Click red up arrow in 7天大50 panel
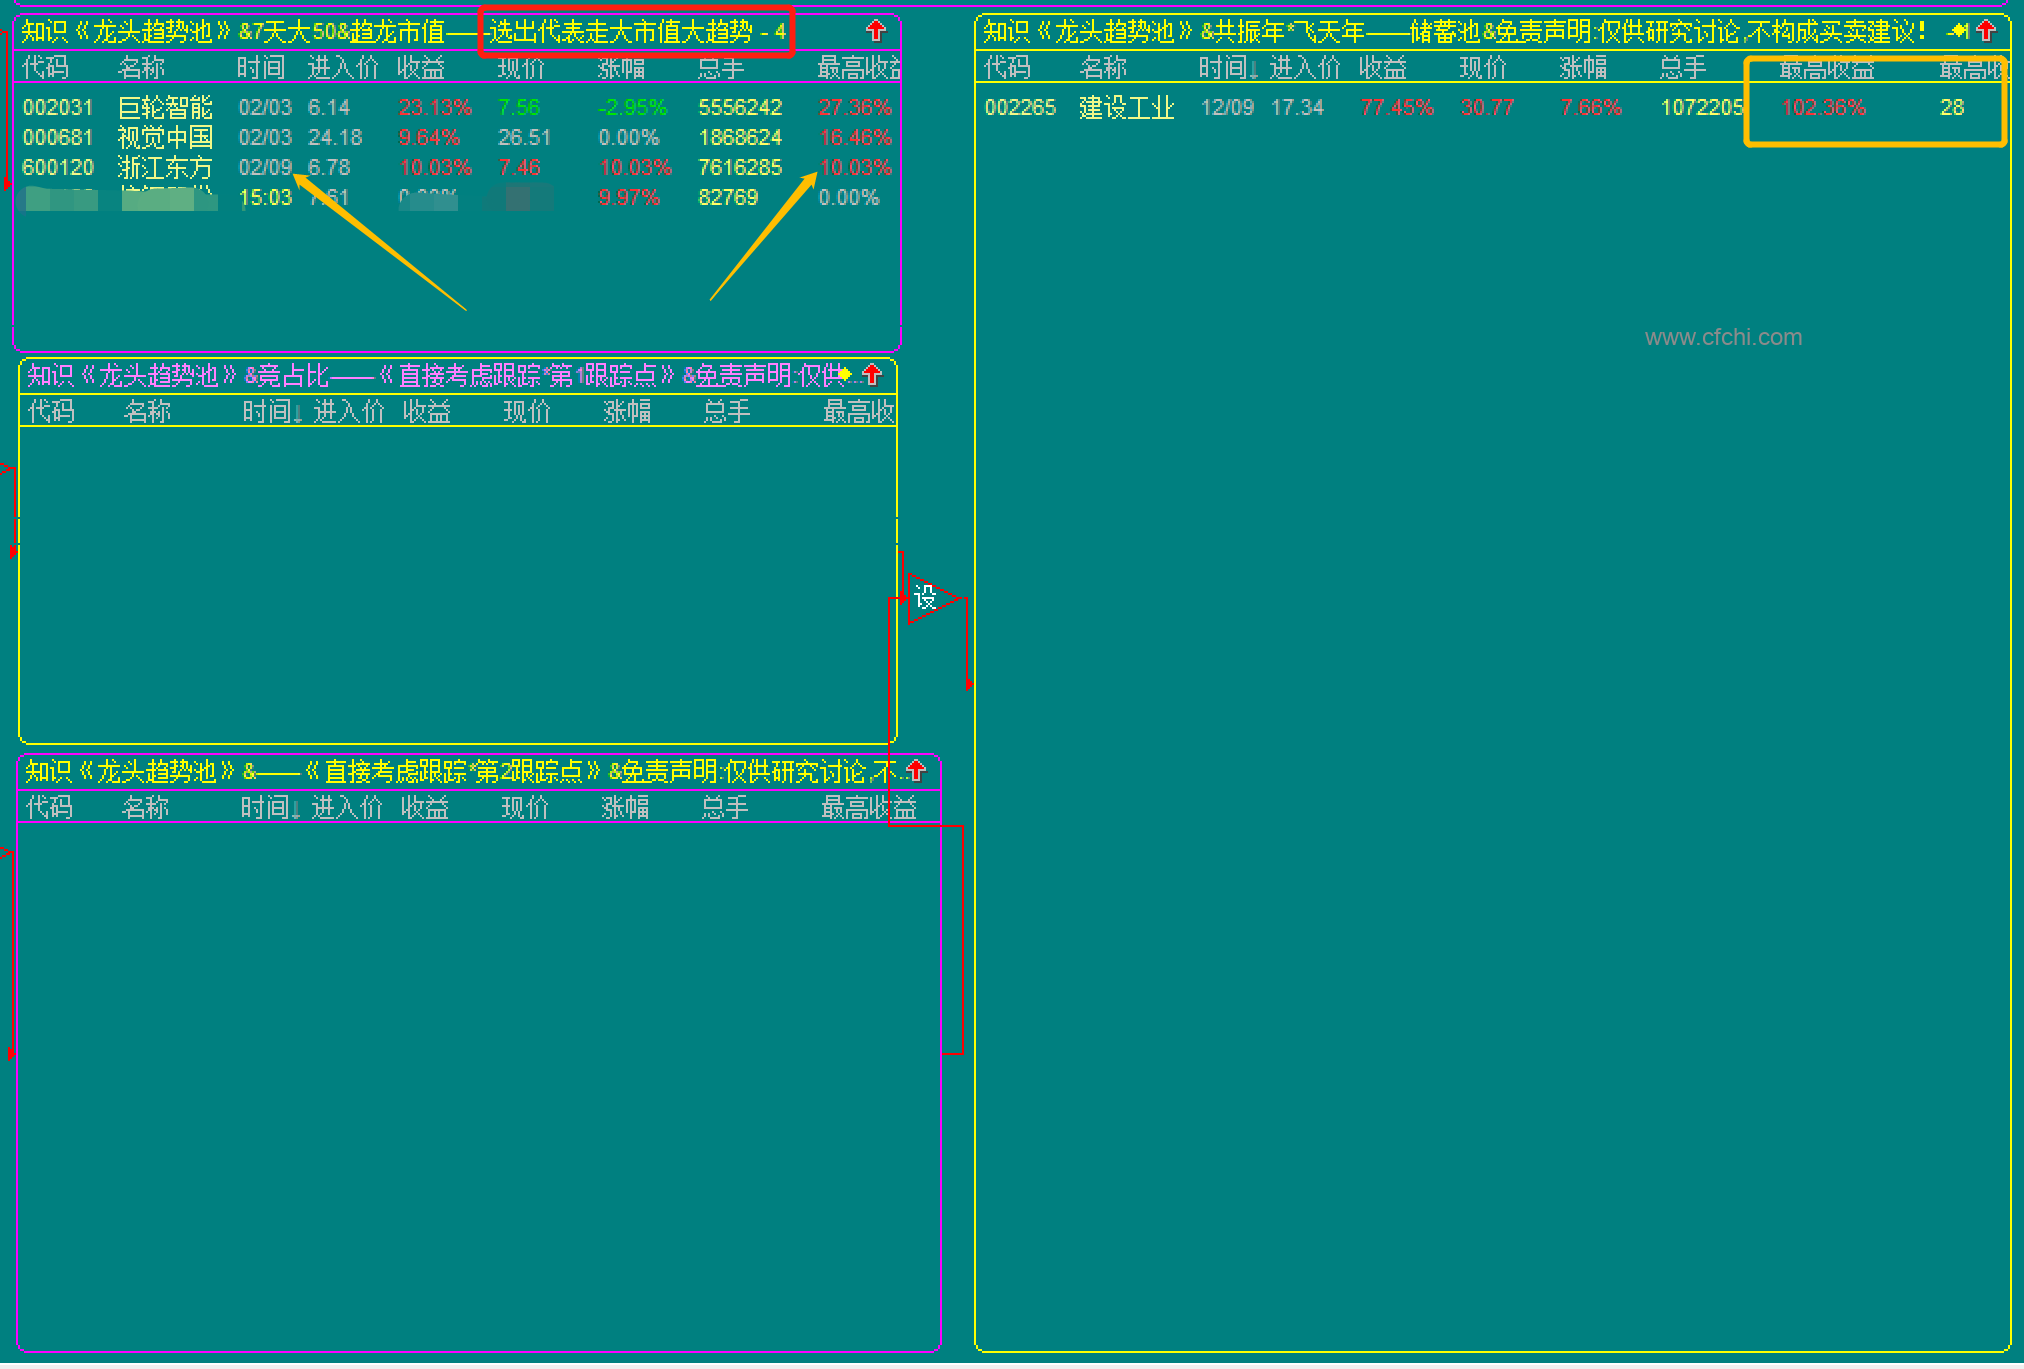2024x1369 pixels. point(876,31)
